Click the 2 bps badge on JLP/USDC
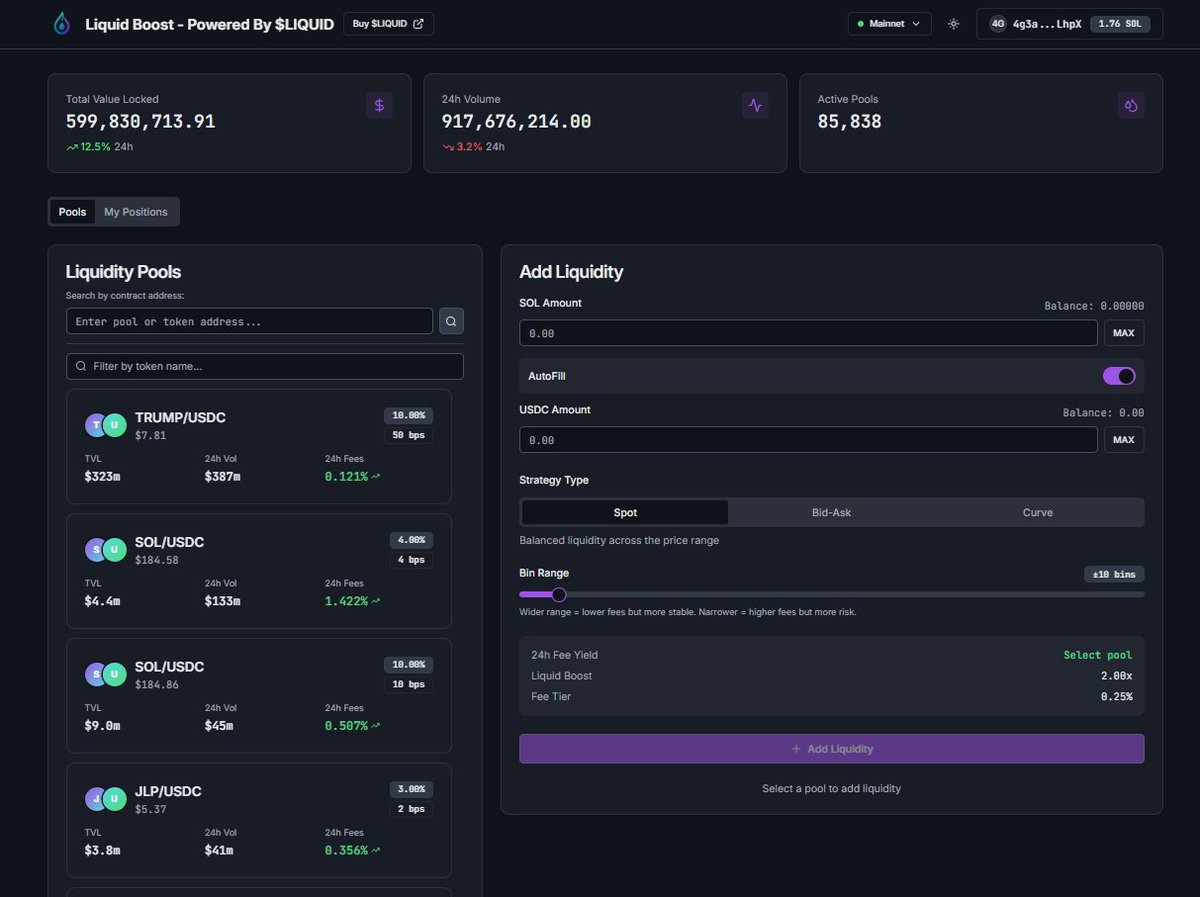This screenshot has width=1200, height=897. click(x=410, y=809)
